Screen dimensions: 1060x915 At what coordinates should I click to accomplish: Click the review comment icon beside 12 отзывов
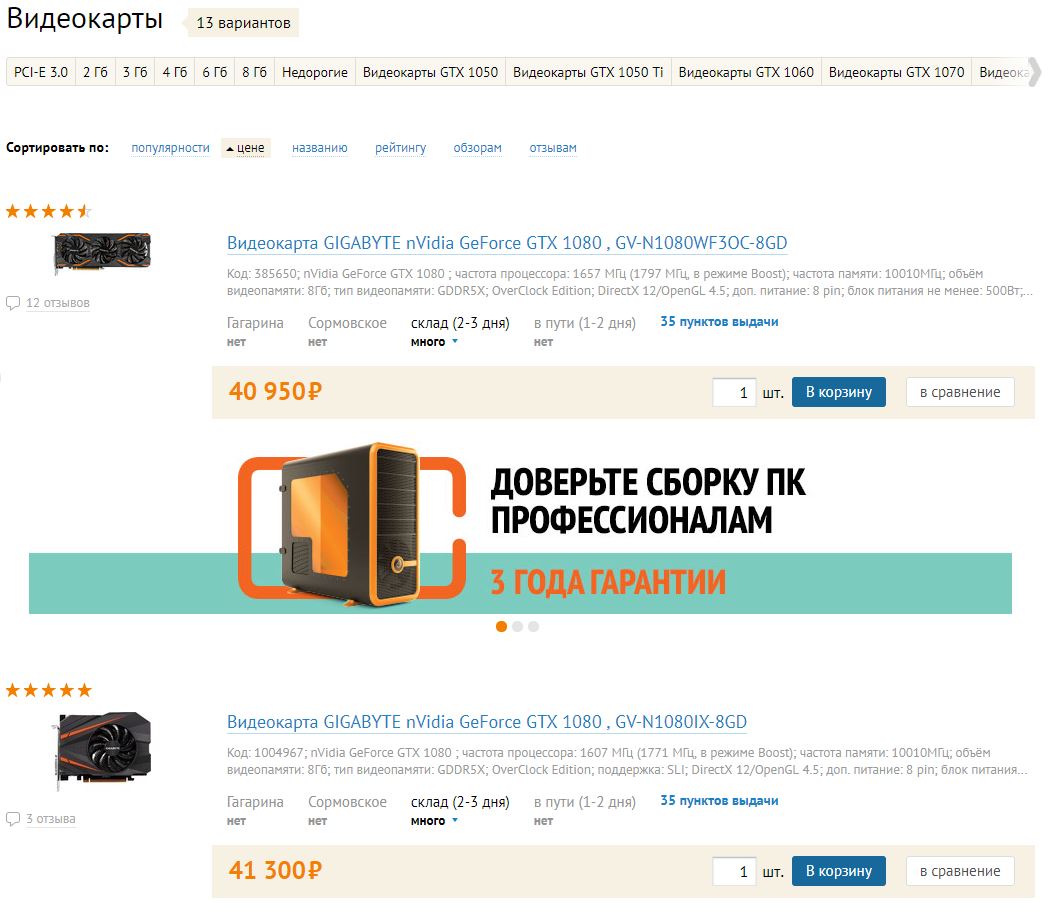coord(13,303)
